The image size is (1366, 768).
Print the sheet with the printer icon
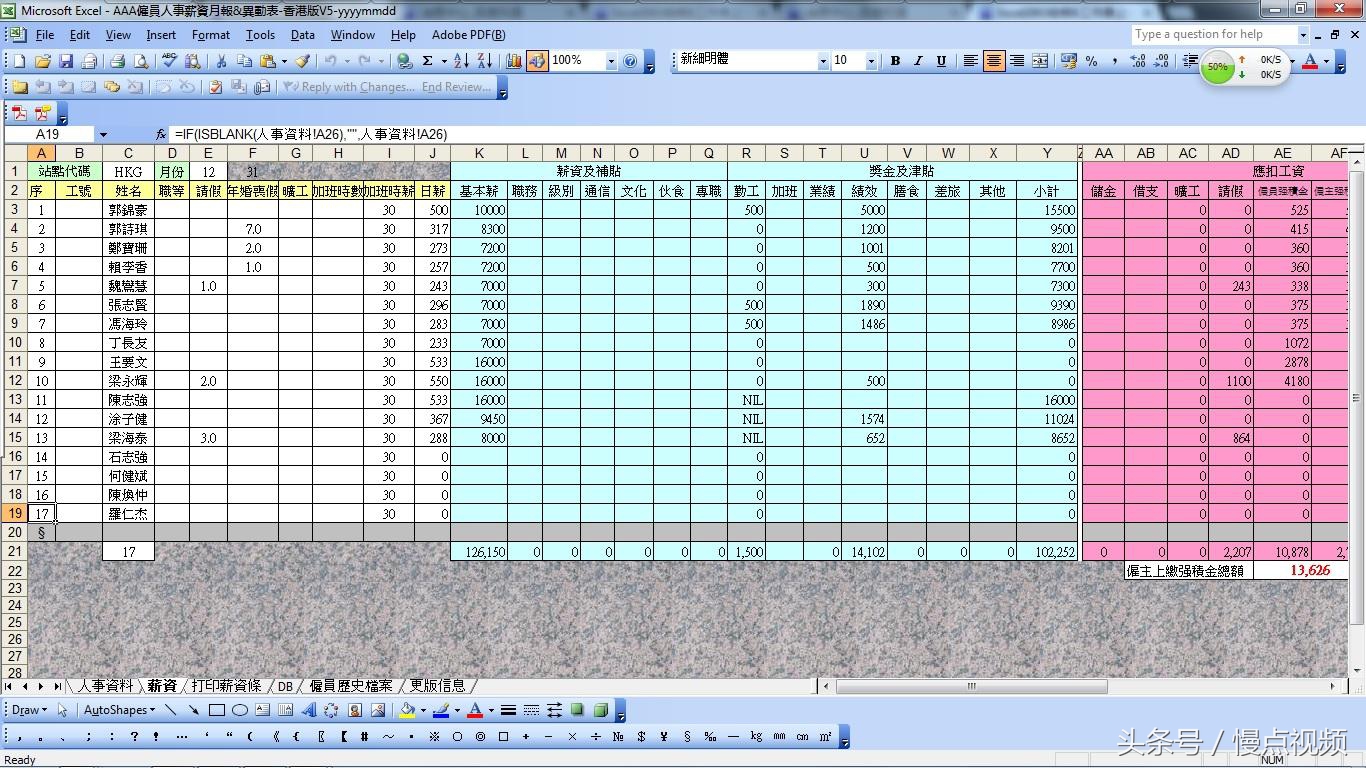117,61
